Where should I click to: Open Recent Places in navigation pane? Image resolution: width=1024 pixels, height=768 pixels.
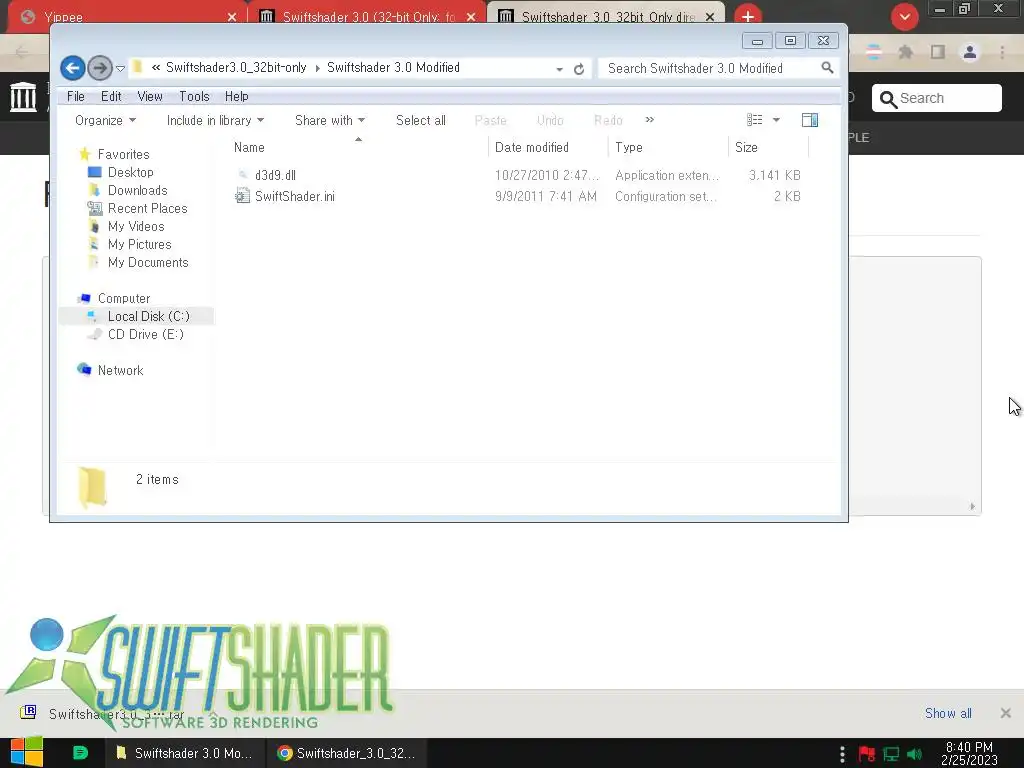148,208
